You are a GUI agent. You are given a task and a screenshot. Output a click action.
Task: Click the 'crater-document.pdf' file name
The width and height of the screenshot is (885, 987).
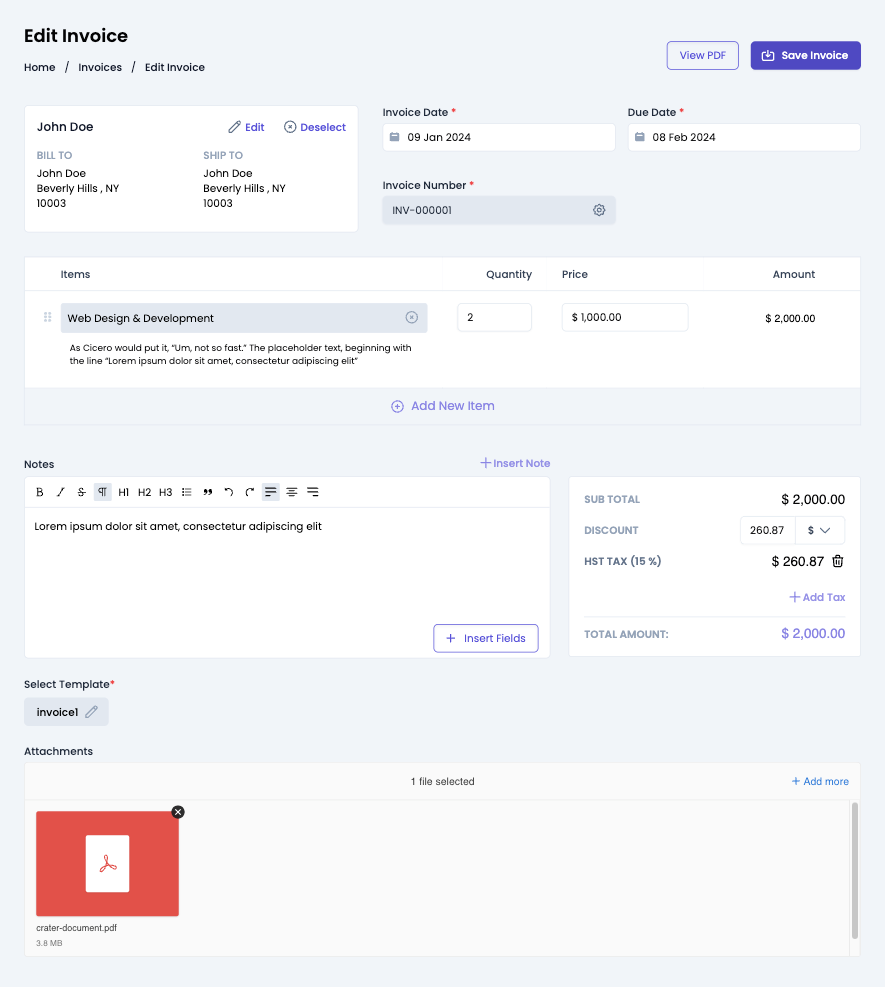(x=77, y=928)
